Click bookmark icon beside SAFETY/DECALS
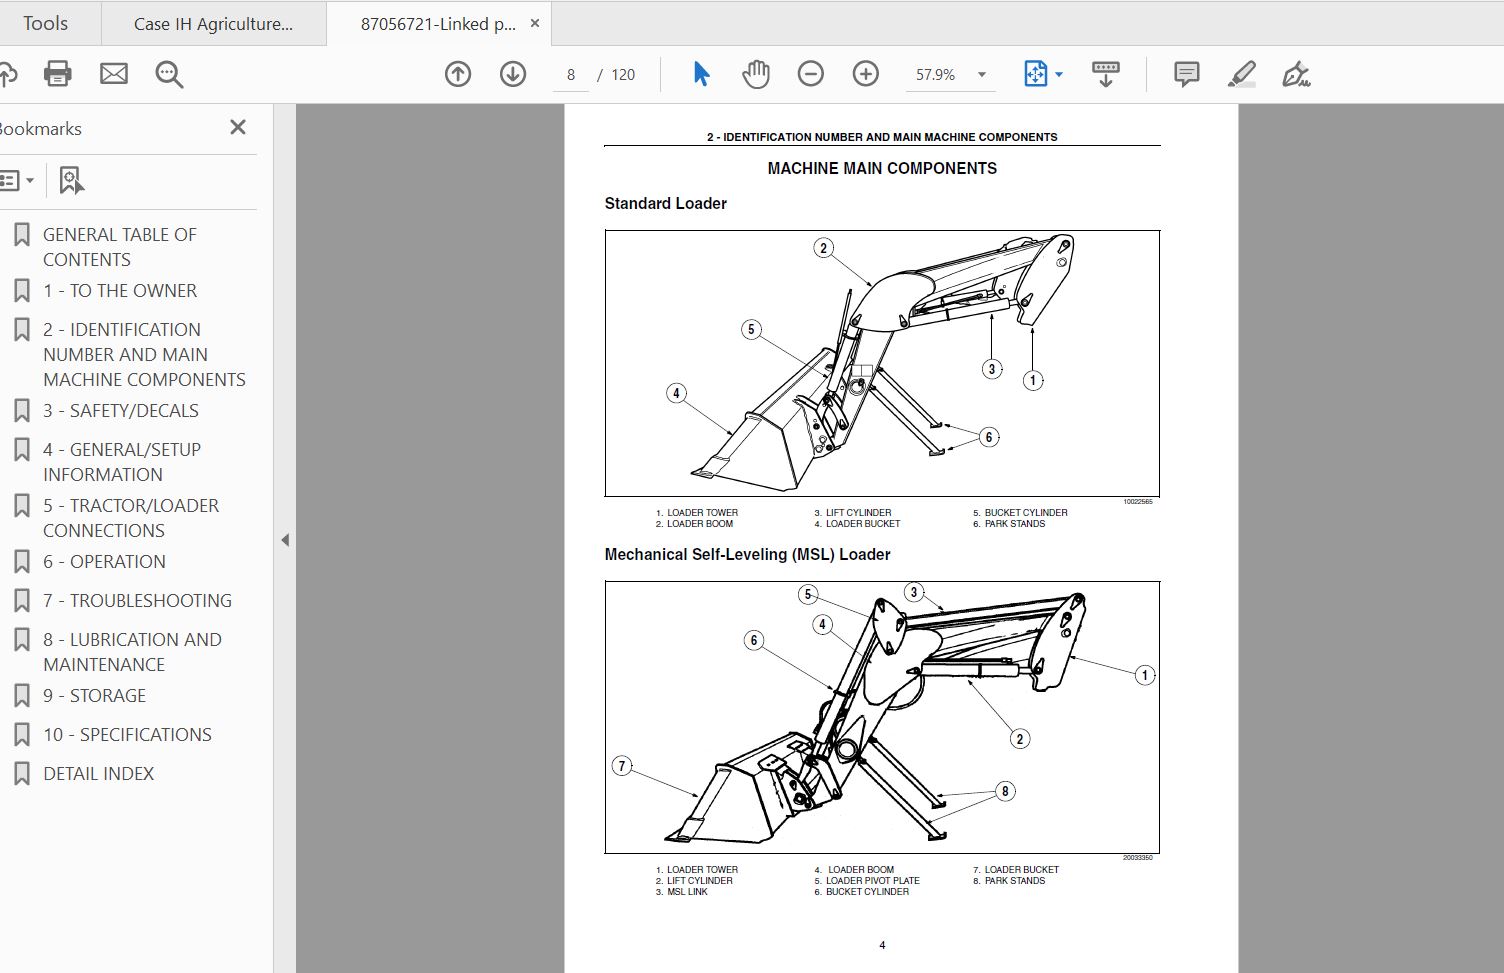The width and height of the screenshot is (1504, 973). click(21, 411)
